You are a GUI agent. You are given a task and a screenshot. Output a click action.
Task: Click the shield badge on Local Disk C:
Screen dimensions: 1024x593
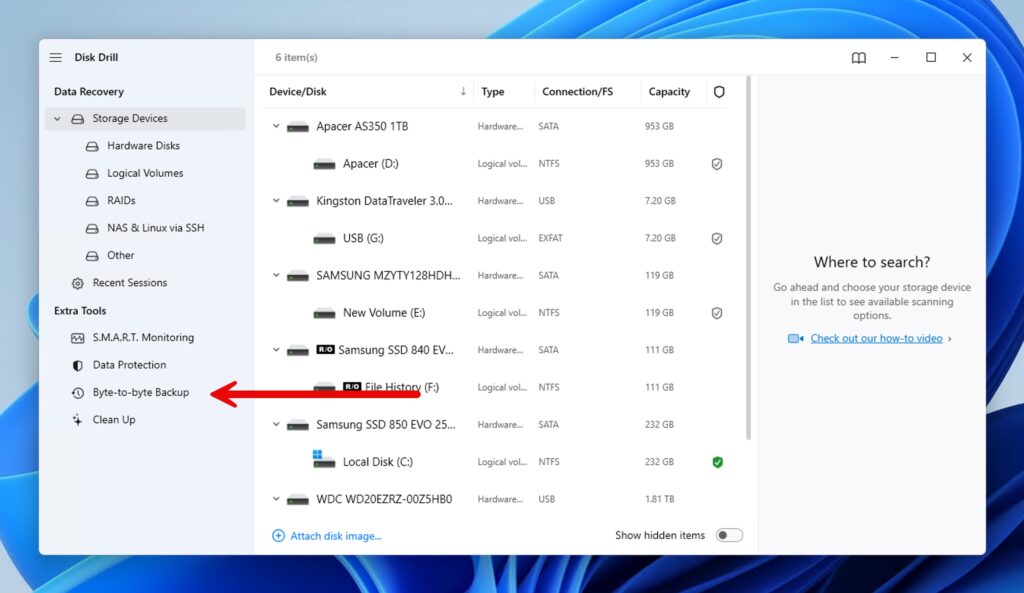click(x=717, y=461)
